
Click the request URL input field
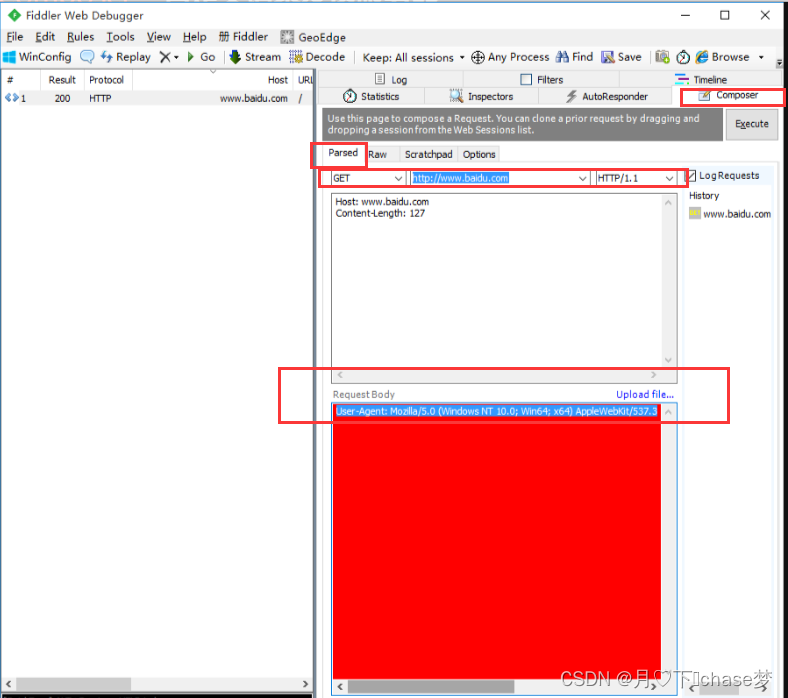(493, 178)
